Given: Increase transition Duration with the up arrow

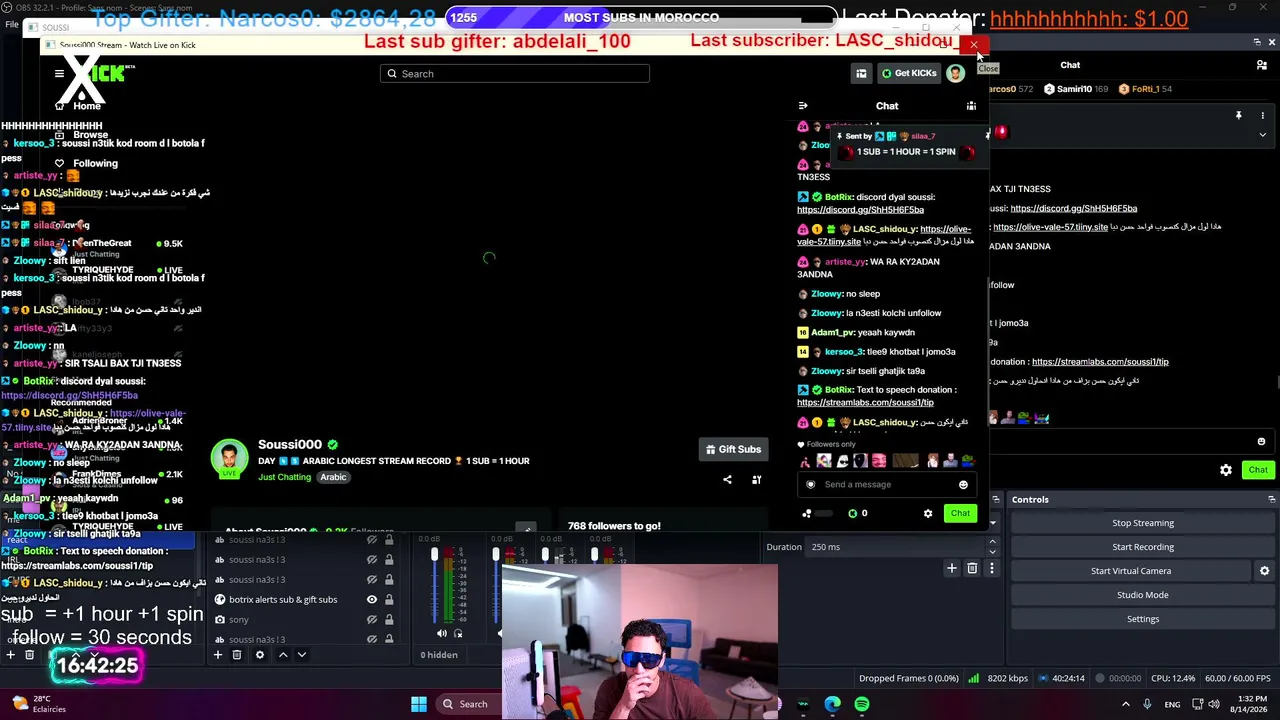Looking at the screenshot, I should pos(992,543).
